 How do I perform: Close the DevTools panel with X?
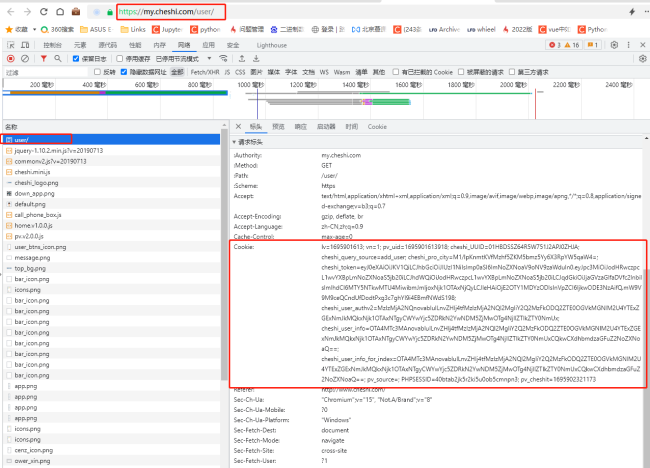tap(643, 45)
